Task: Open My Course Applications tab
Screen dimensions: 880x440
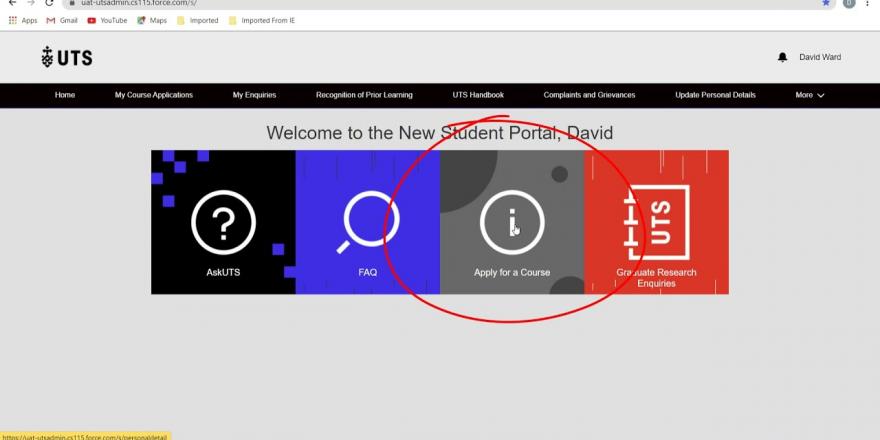Action: coord(154,95)
